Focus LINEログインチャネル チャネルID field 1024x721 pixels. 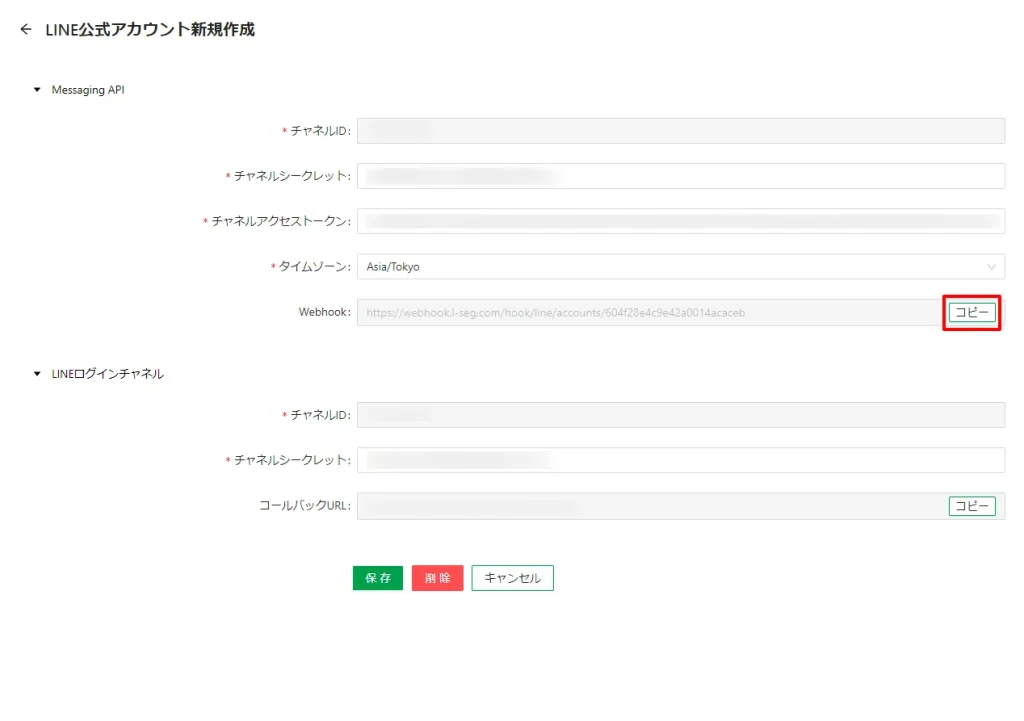tap(680, 415)
